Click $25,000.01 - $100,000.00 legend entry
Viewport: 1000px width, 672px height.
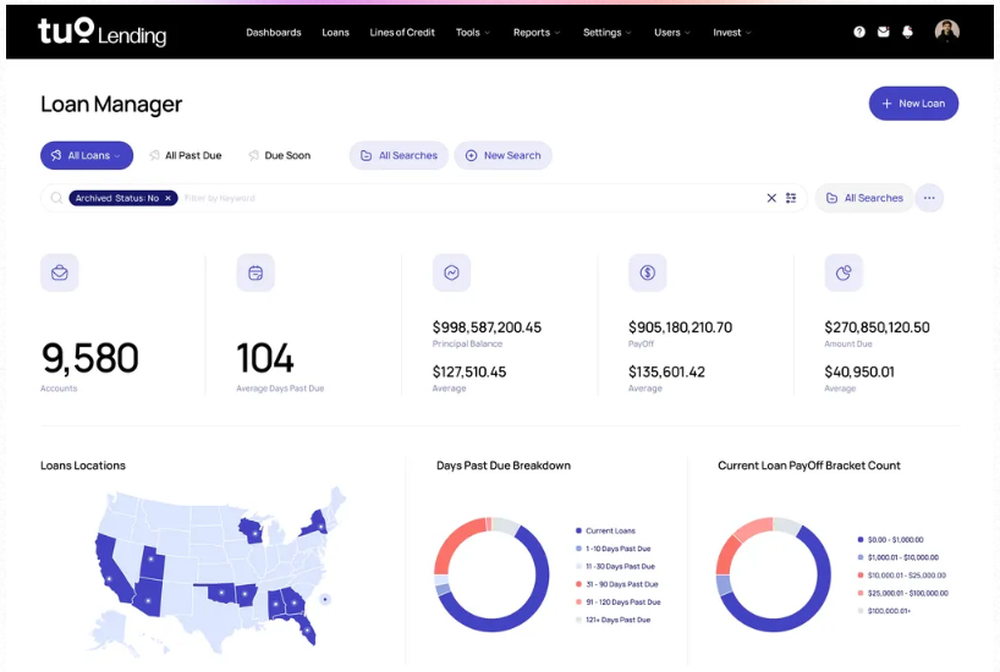pos(903,593)
